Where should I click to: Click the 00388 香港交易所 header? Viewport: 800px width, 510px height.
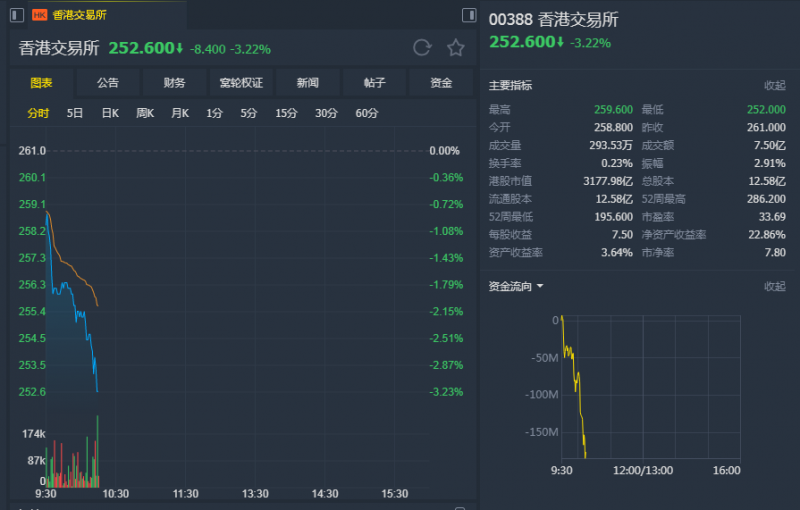554,20
